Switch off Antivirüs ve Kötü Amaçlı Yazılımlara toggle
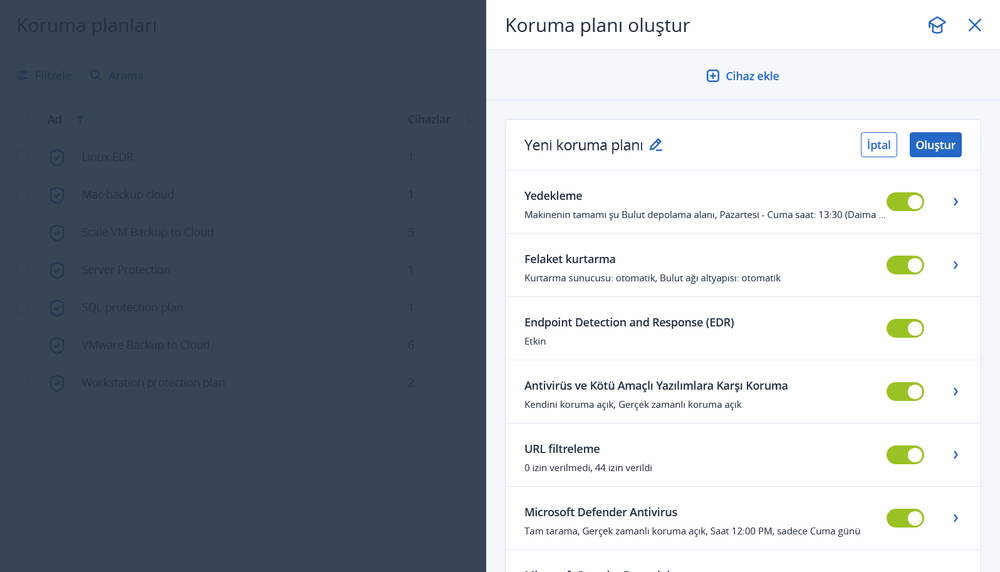The image size is (1000, 572). click(905, 391)
